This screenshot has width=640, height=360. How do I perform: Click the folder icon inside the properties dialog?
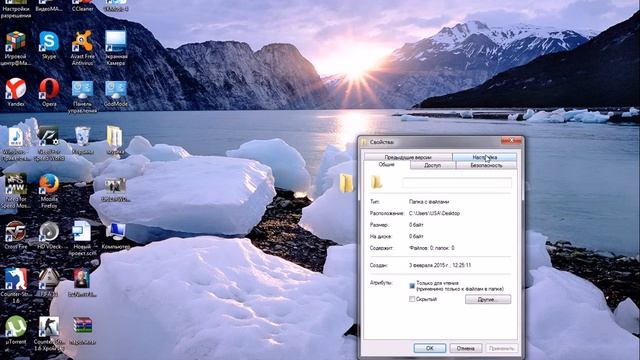[x=376, y=182]
